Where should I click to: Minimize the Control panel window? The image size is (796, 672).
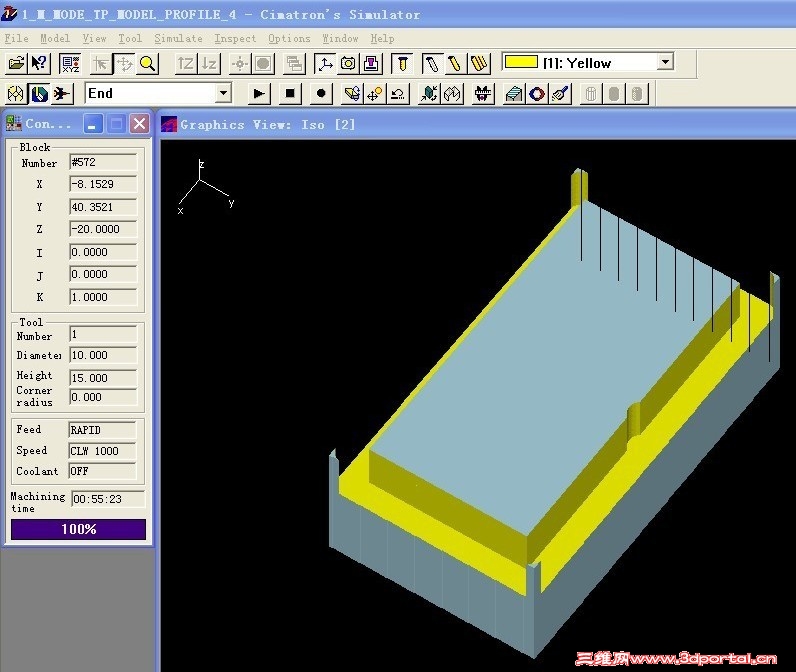click(x=92, y=124)
